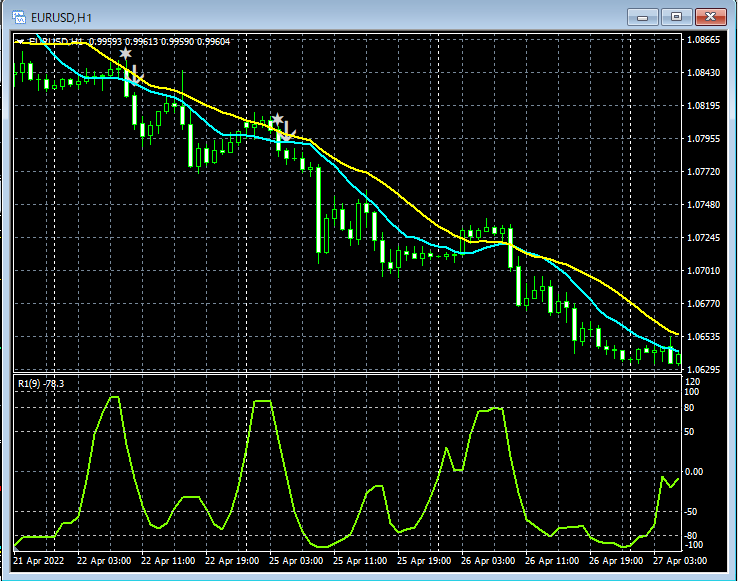Click the down arrow signal near 25 Apr 03:00
739x581 pixels.
click(287, 131)
